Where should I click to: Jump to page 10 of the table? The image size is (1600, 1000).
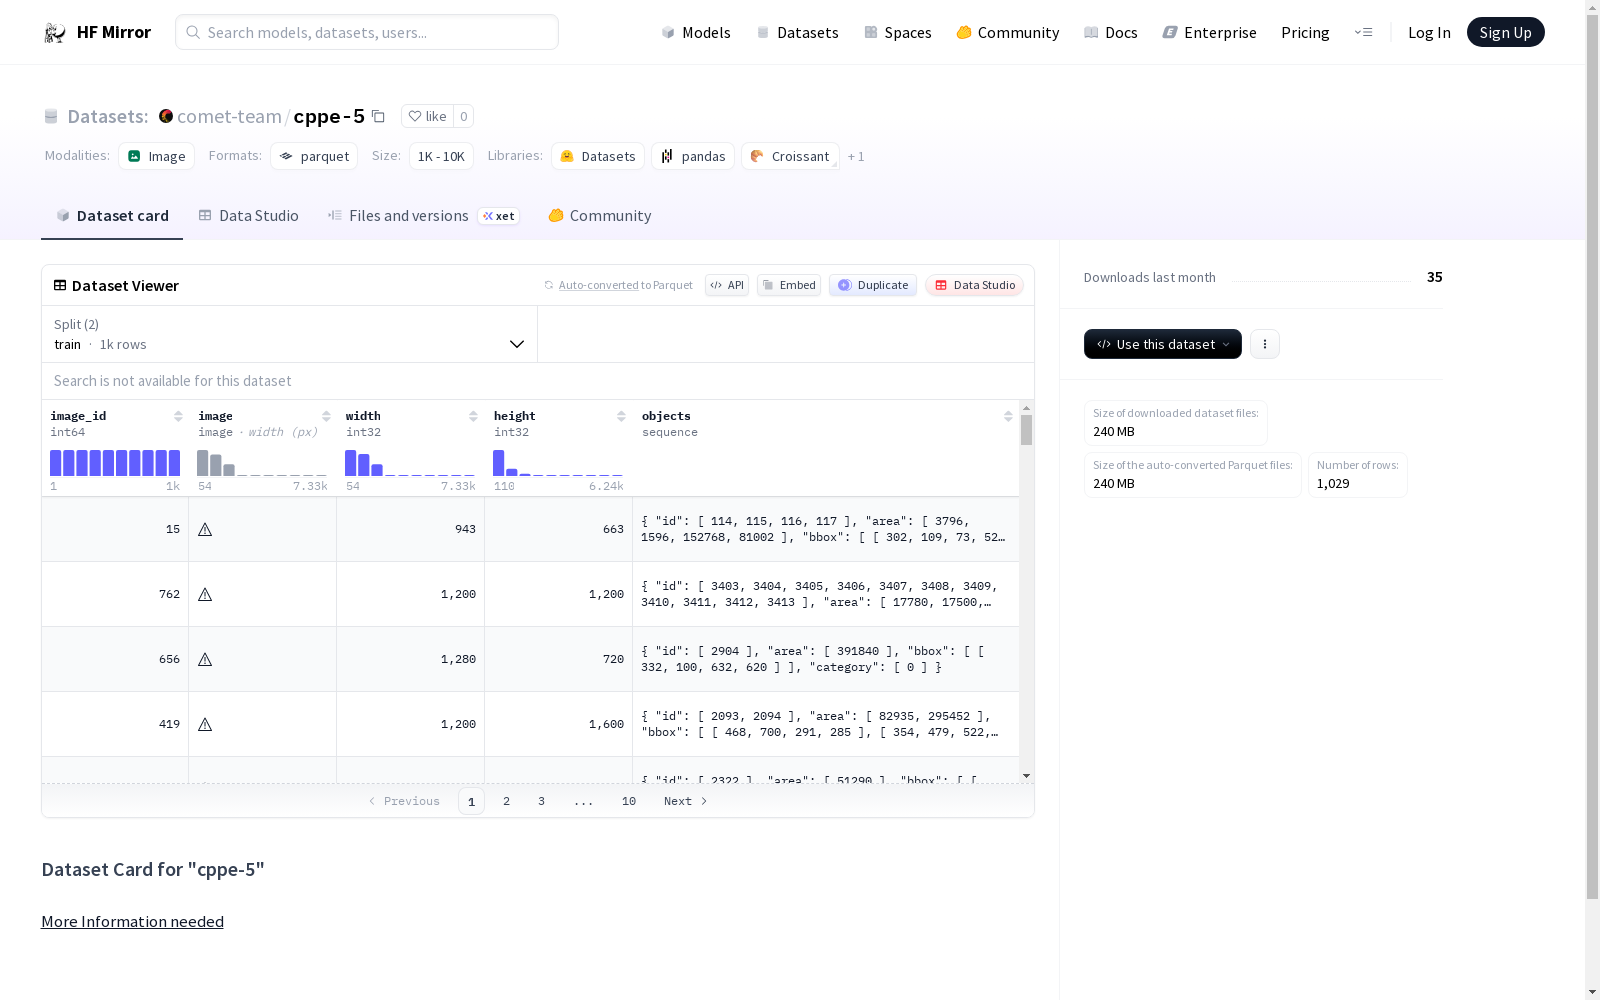629,801
